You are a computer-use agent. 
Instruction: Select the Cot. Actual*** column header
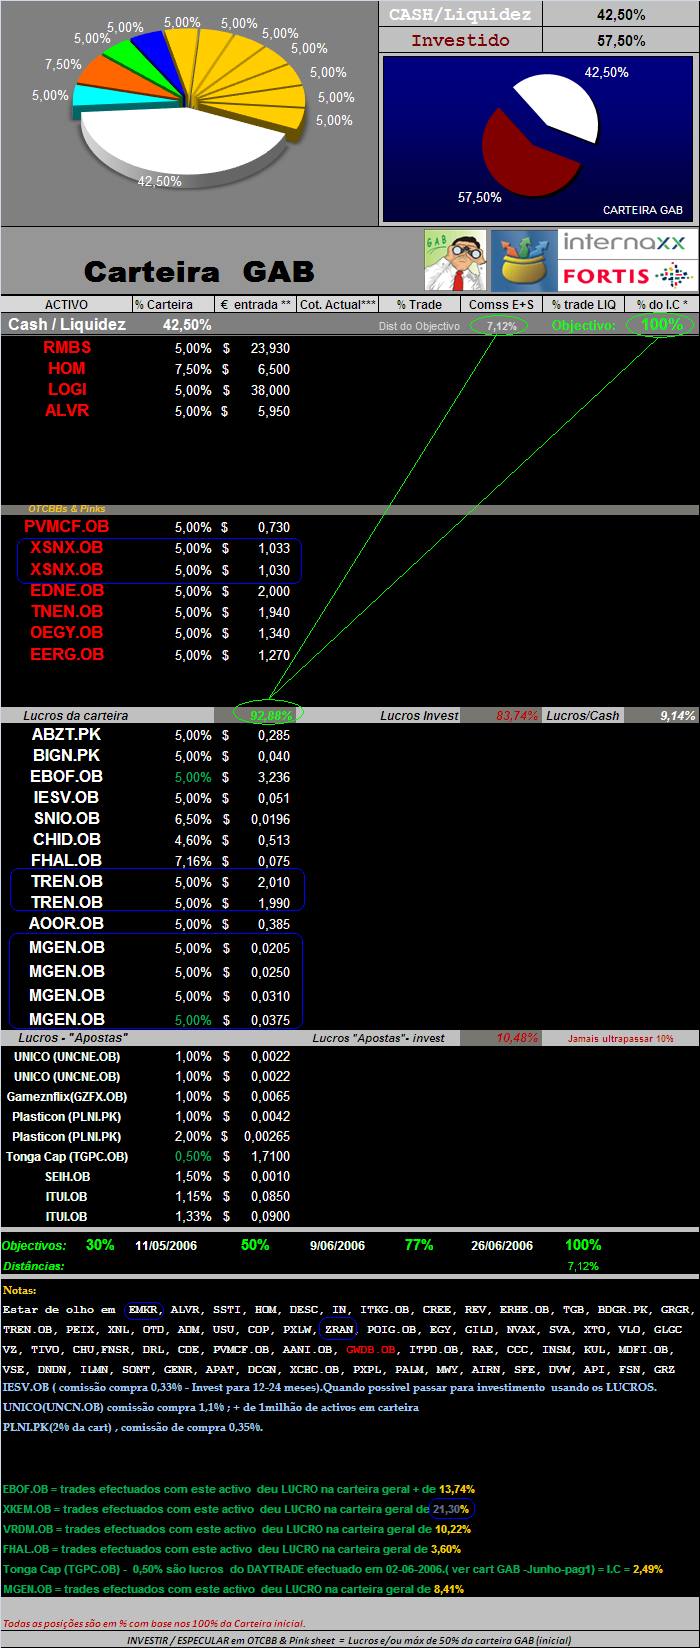tap(338, 304)
